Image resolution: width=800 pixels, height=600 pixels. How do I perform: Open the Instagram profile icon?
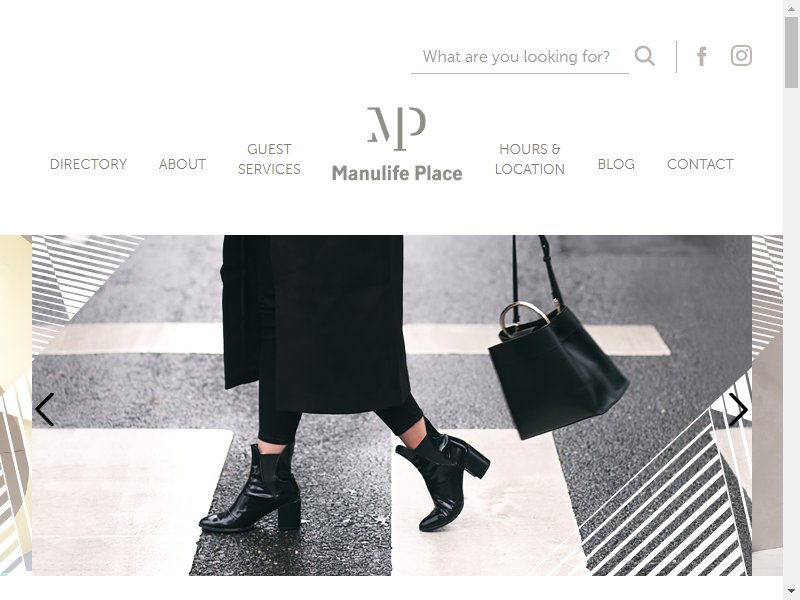click(x=741, y=56)
